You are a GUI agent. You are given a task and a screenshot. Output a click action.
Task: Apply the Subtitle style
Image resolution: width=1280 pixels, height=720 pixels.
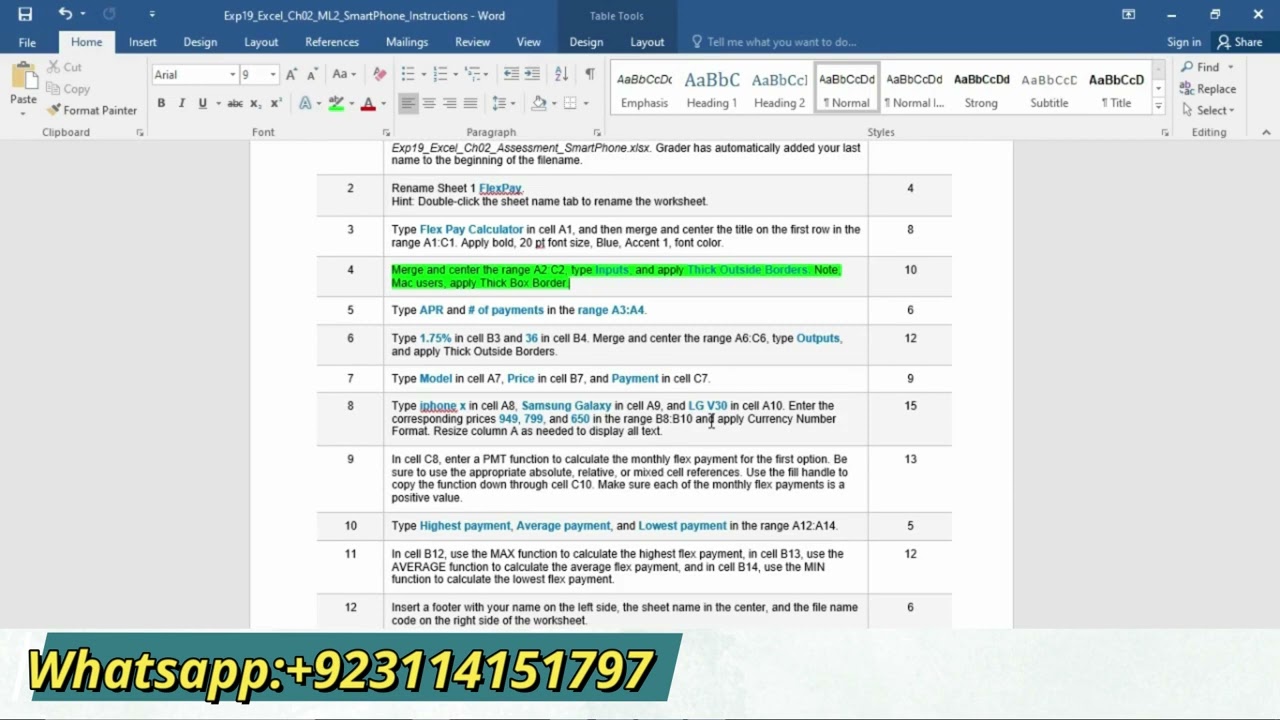pyautogui.click(x=1049, y=90)
